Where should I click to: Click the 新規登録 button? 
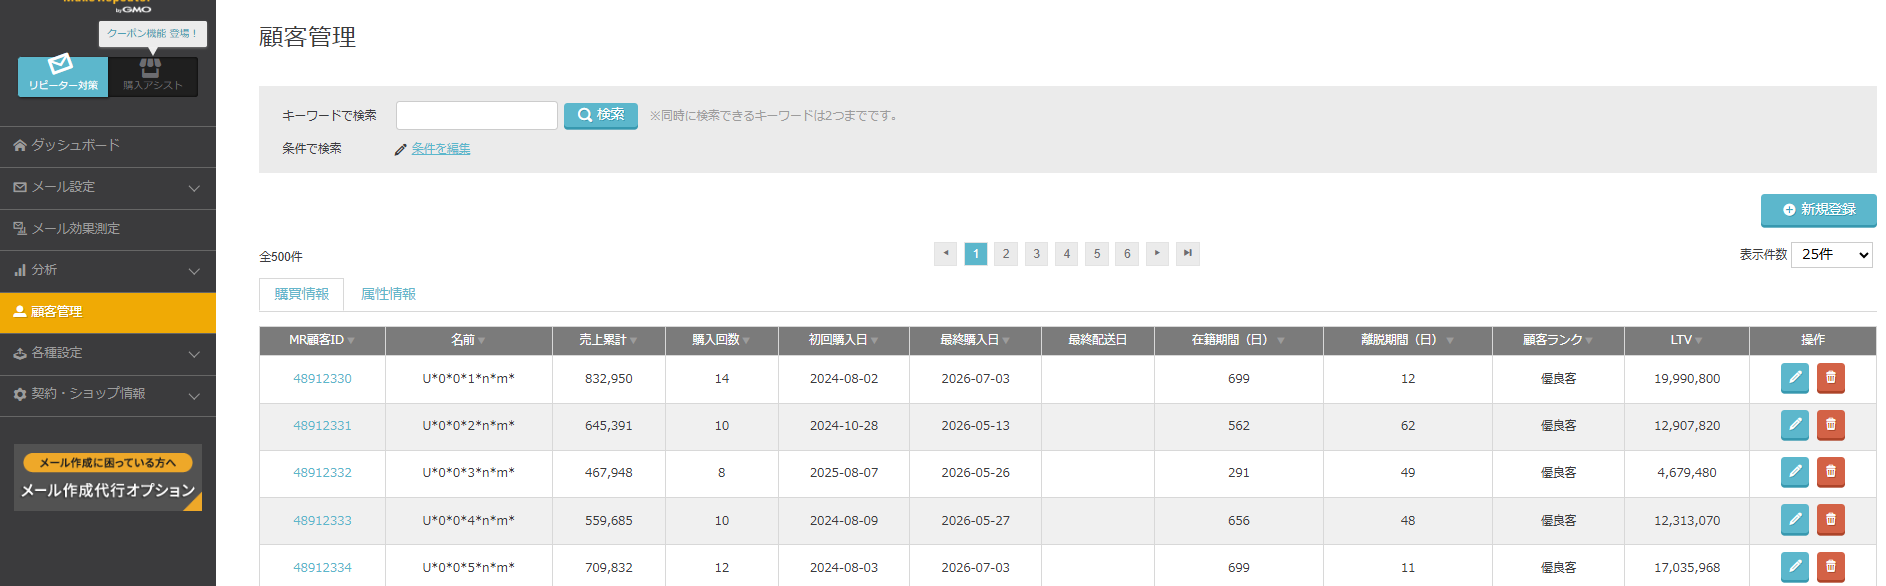1818,210
